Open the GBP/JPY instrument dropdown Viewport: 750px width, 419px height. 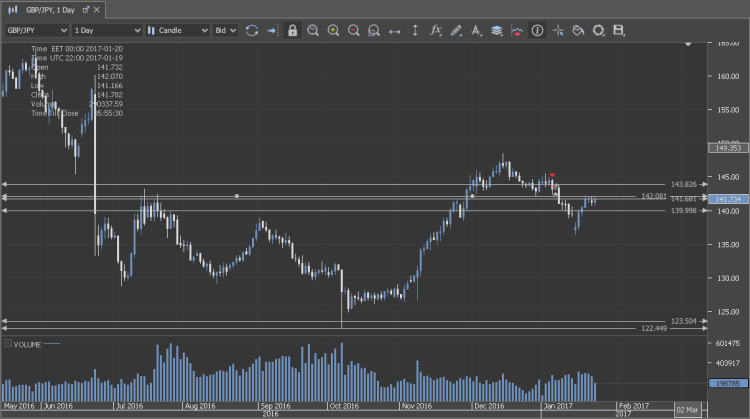tap(37, 31)
